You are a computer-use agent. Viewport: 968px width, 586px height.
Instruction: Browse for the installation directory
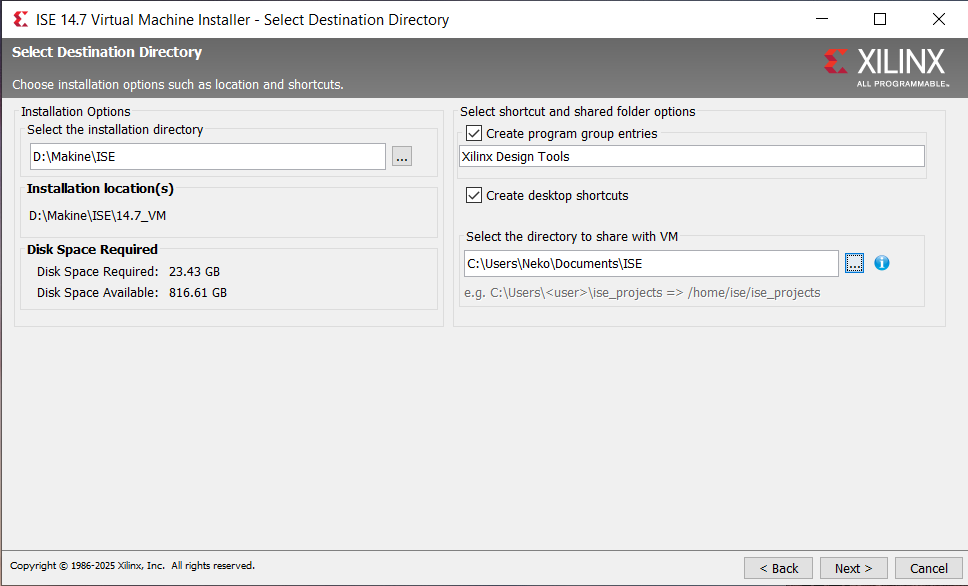point(402,157)
